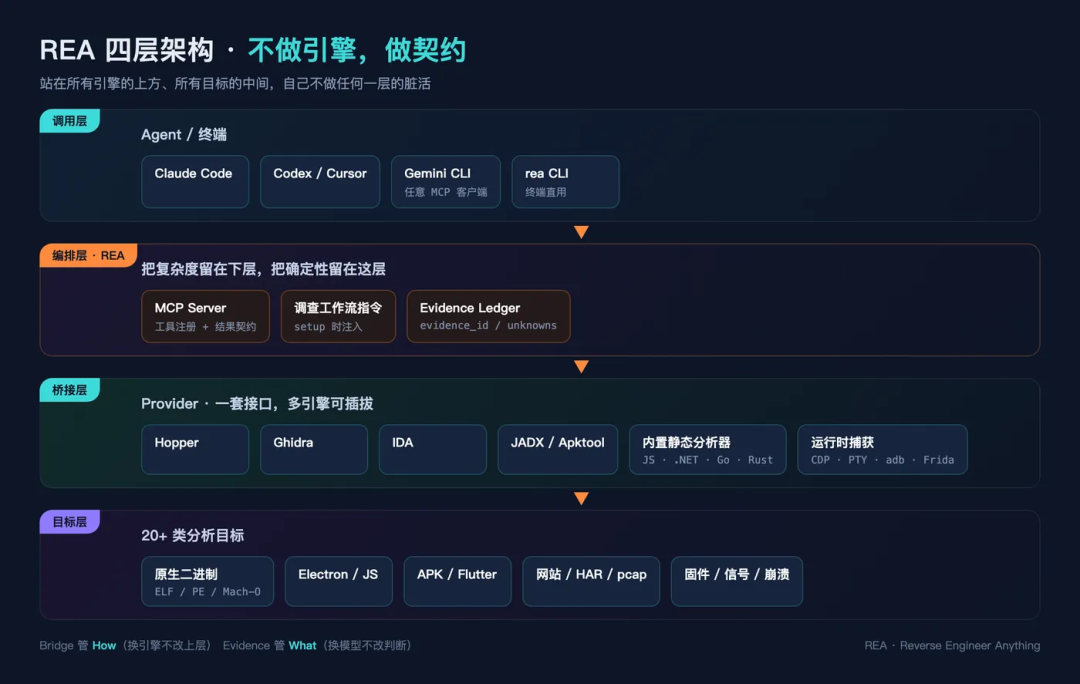Select the 内置静态分析器 card
The width and height of the screenshot is (1080, 684).
coord(707,449)
